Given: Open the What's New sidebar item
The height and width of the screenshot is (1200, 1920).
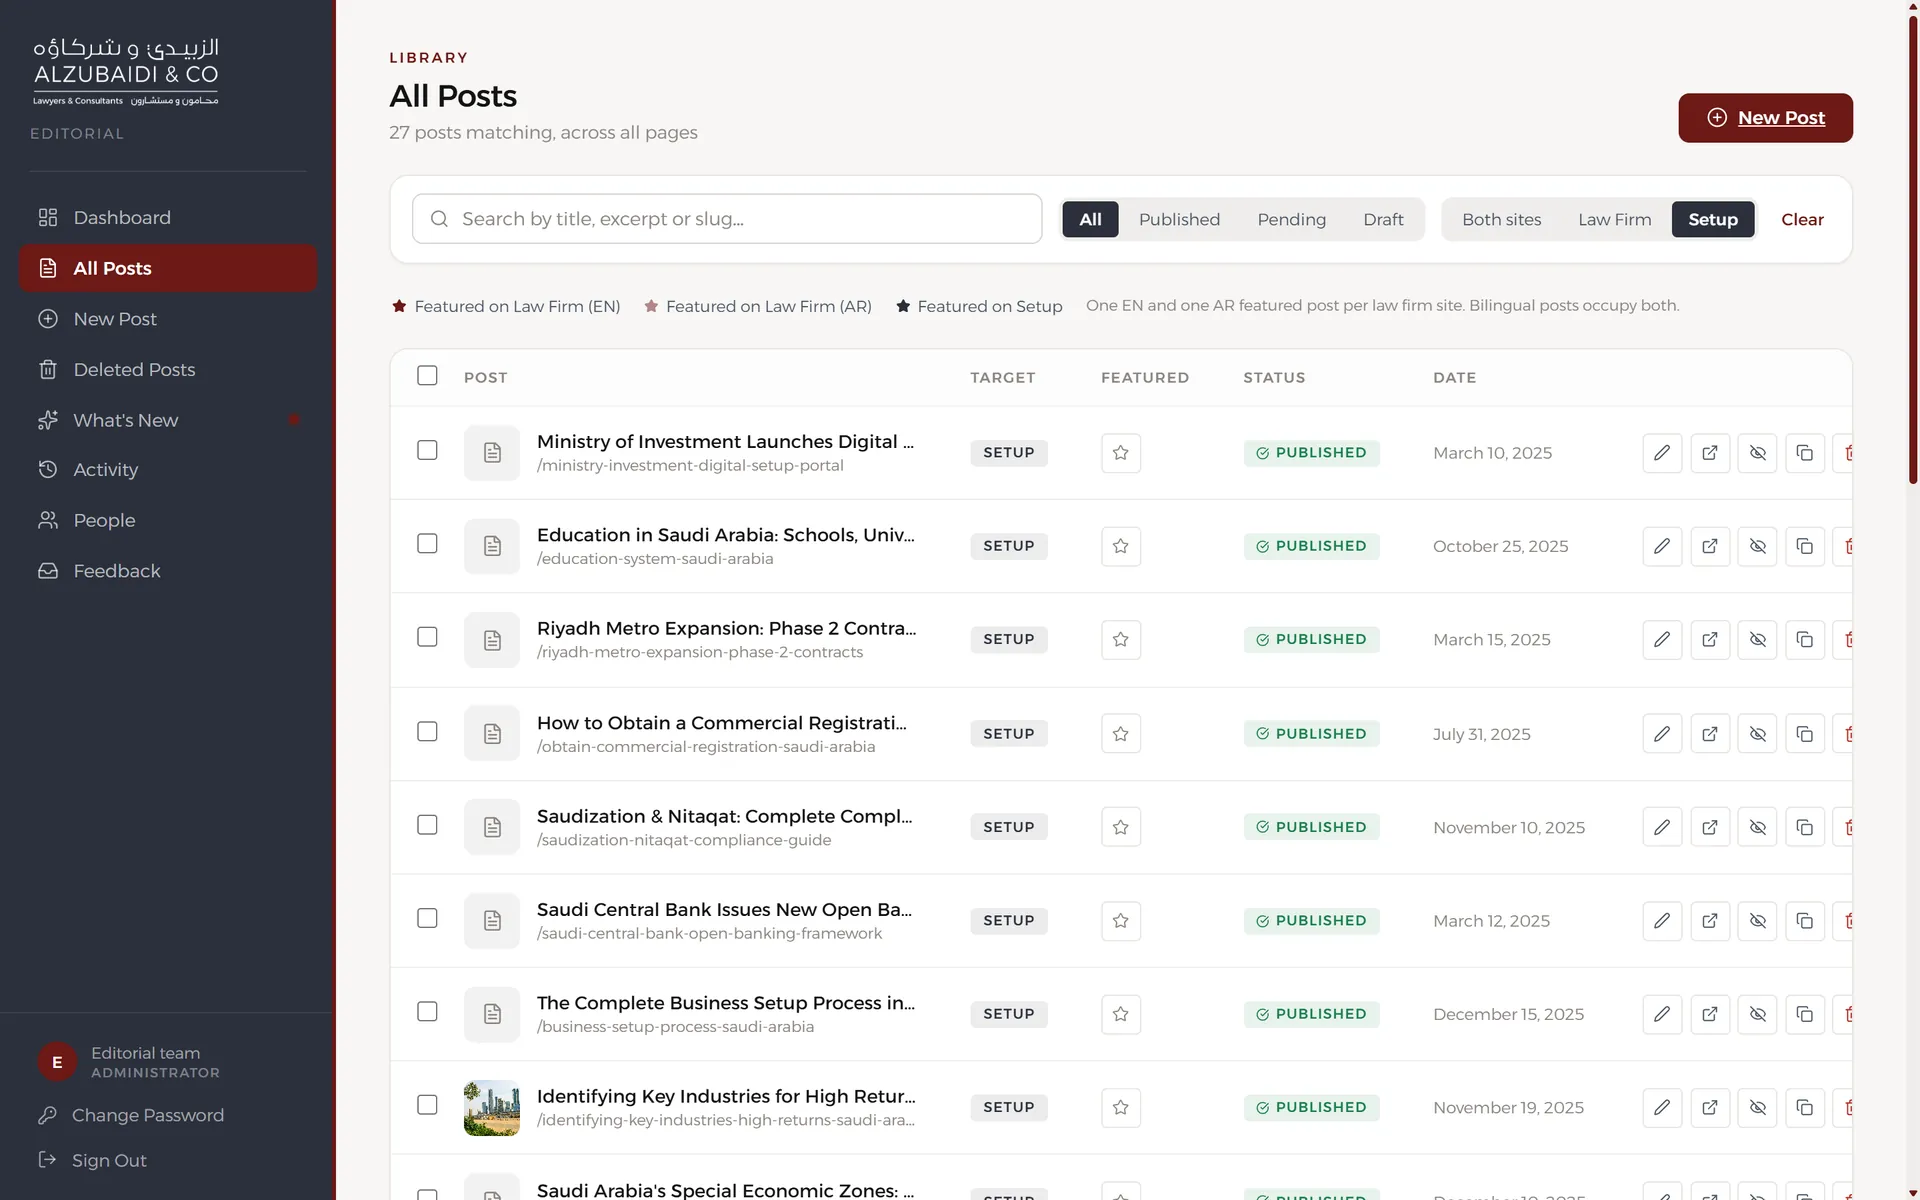Looking at the screenshot, I should (168, 420).
